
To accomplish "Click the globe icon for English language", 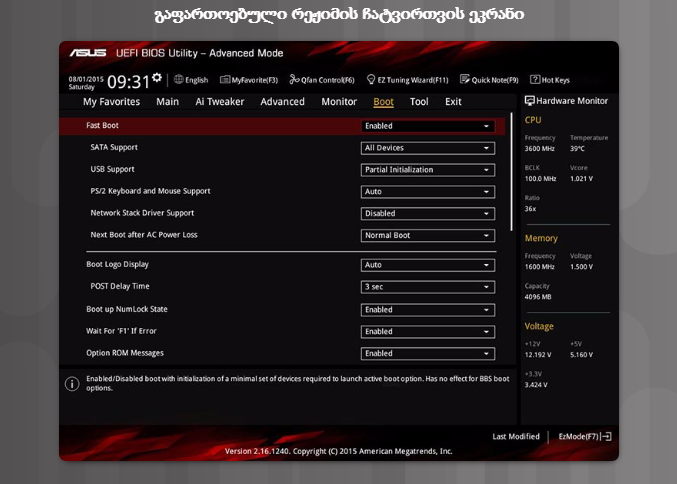I will (x=179, y=80).
